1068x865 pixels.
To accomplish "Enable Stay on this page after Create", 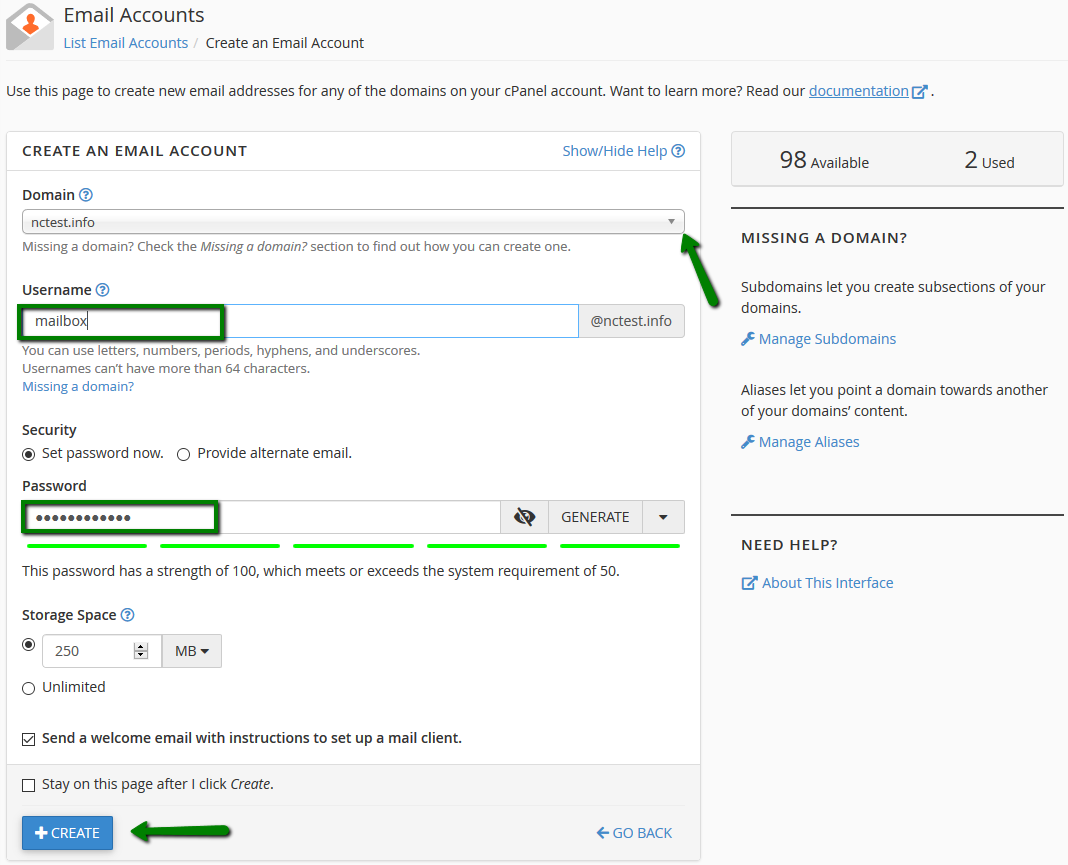I will 28,784.
